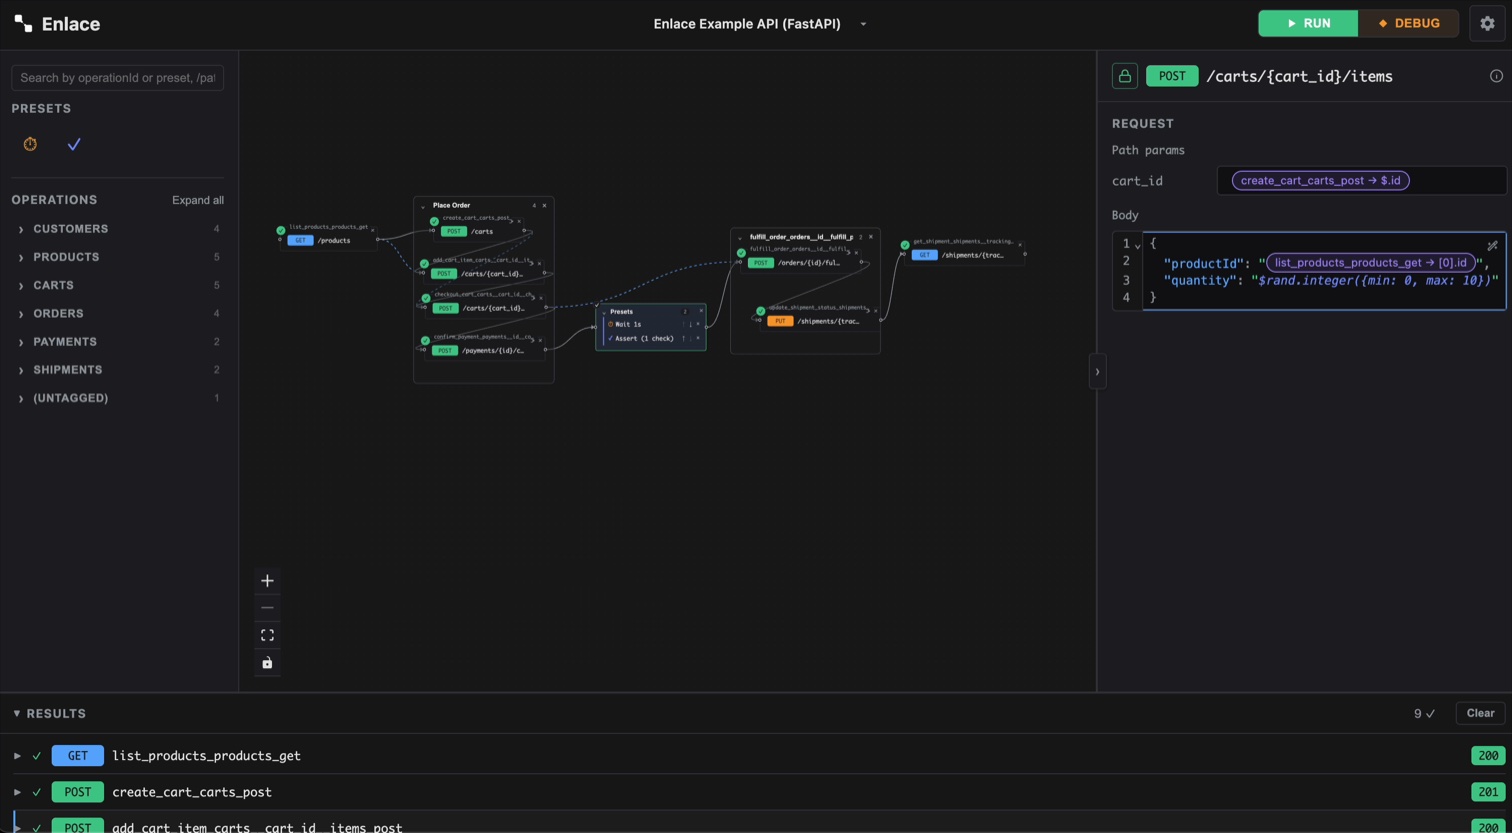The width and height of the screenshot is (1512, 833).
Task: Remove the create_cart_carts_post node
Action: 519,221
